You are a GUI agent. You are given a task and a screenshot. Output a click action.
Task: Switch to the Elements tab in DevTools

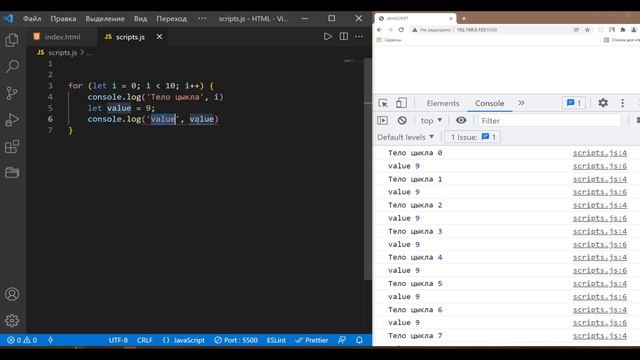[443, 103]
